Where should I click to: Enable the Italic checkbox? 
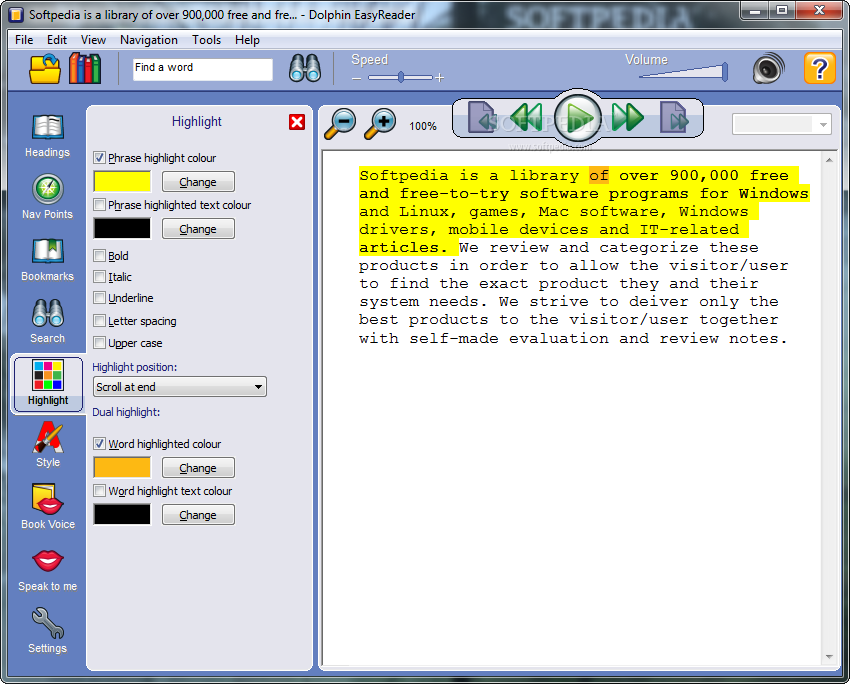99,276
